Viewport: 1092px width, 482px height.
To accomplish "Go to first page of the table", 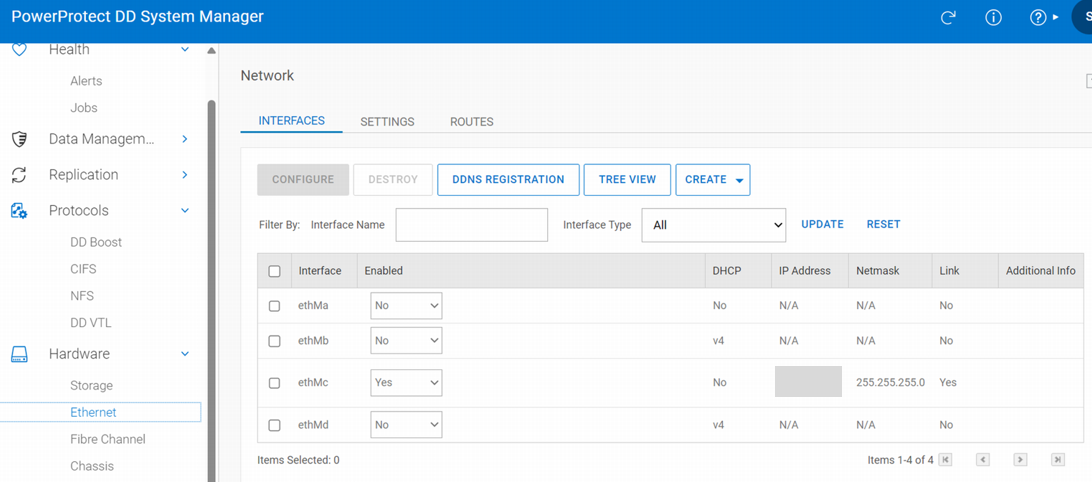I will (x=945, y=460).
